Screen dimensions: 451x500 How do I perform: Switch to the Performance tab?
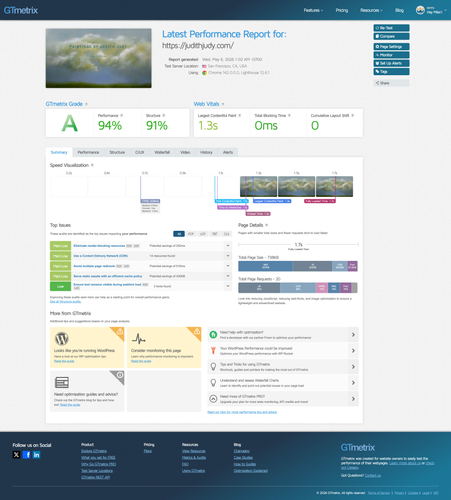click(x=88, y=152)
